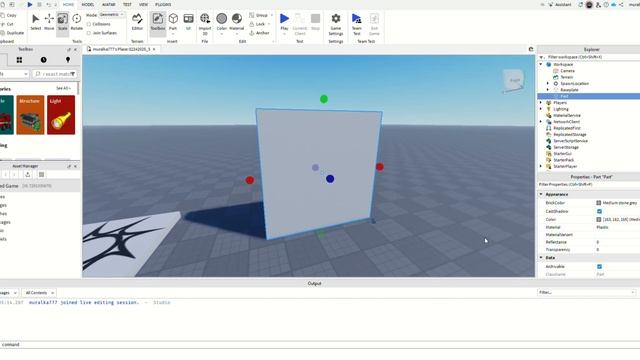Click the quick-access run arrow in title bar
The height and width of the screenshot is (360, 640).
[x=29, y=4]
